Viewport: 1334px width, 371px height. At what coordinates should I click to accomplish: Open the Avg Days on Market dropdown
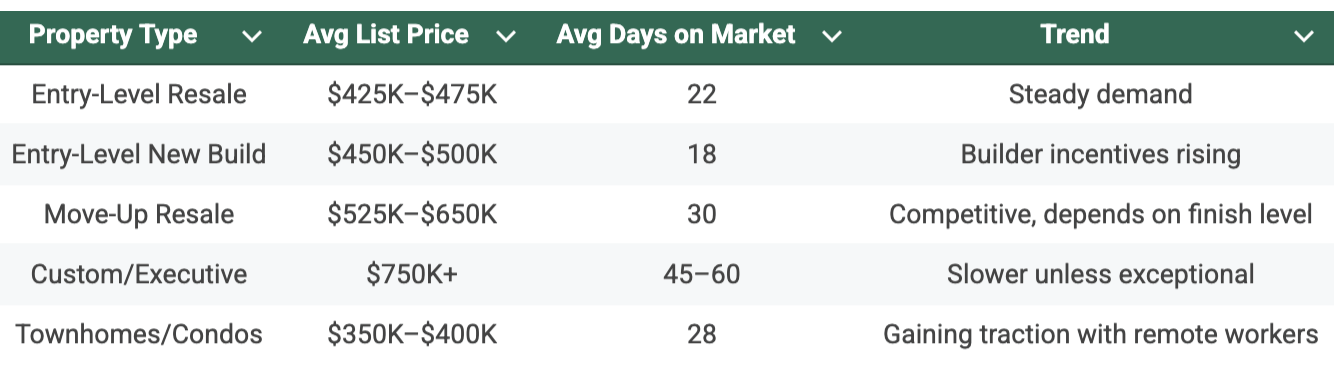tap(831, 37)
